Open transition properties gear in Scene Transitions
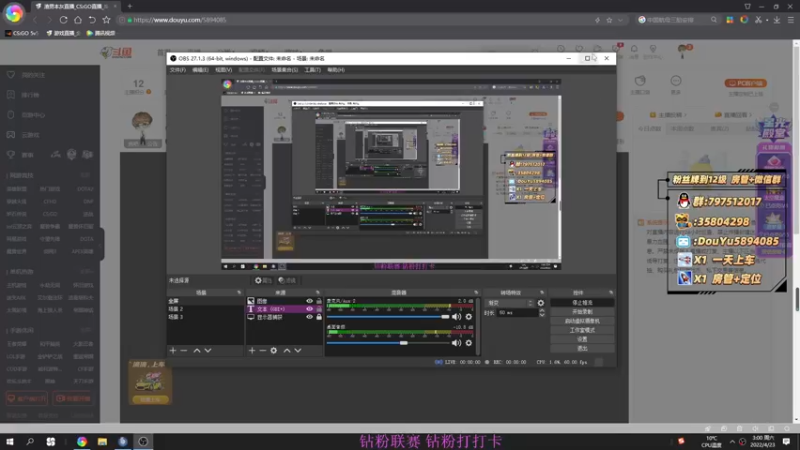 [x=541, y=303]
